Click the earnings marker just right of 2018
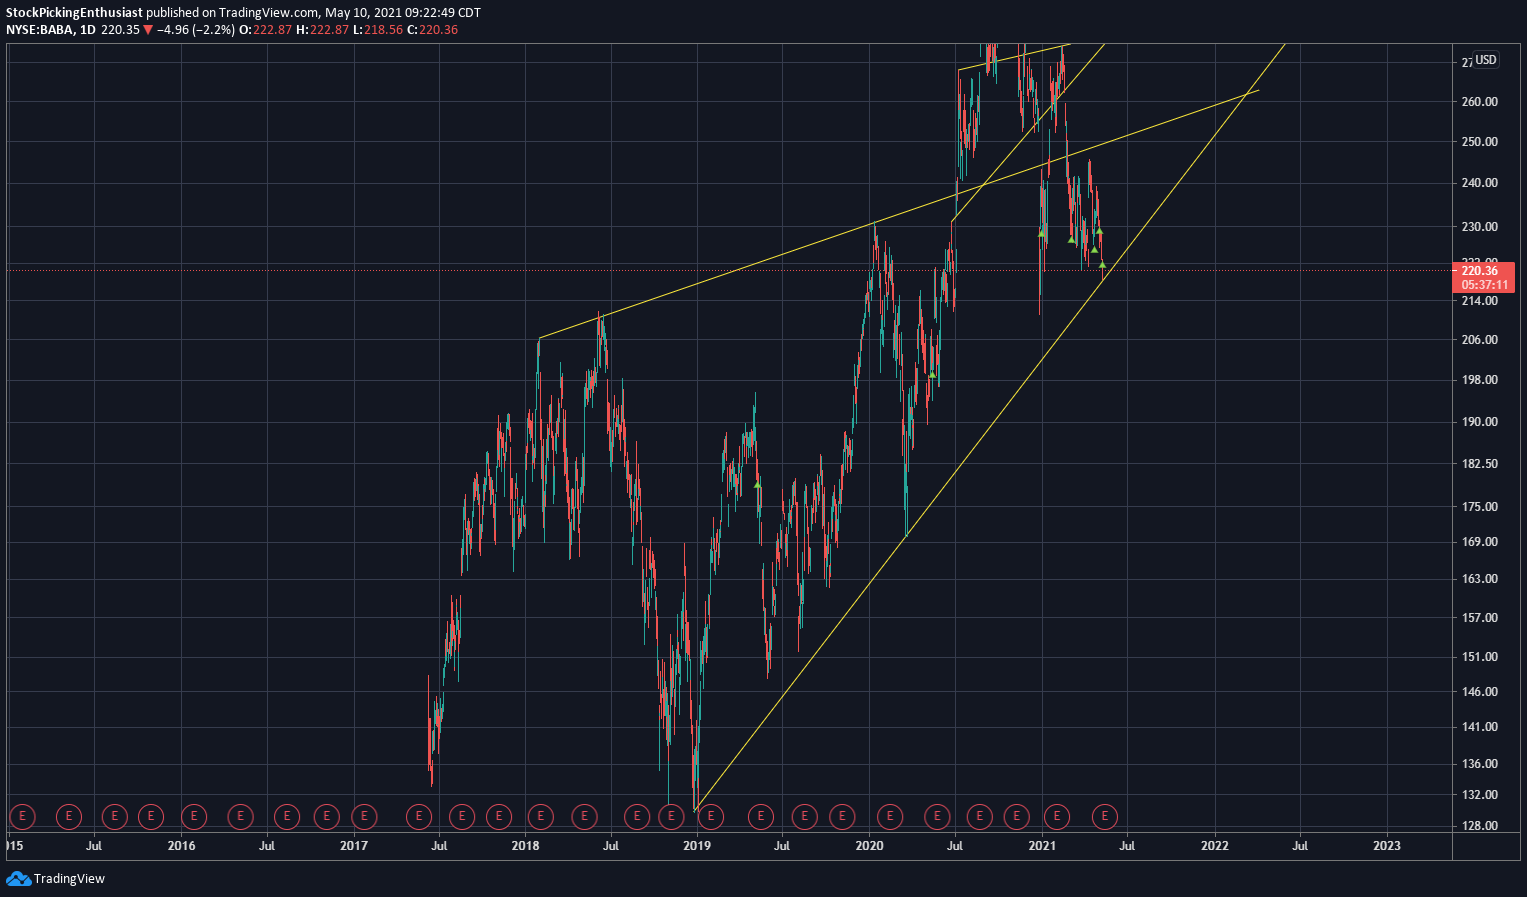The height and width of the screenshot is (897, 1527). coord(540,817)
